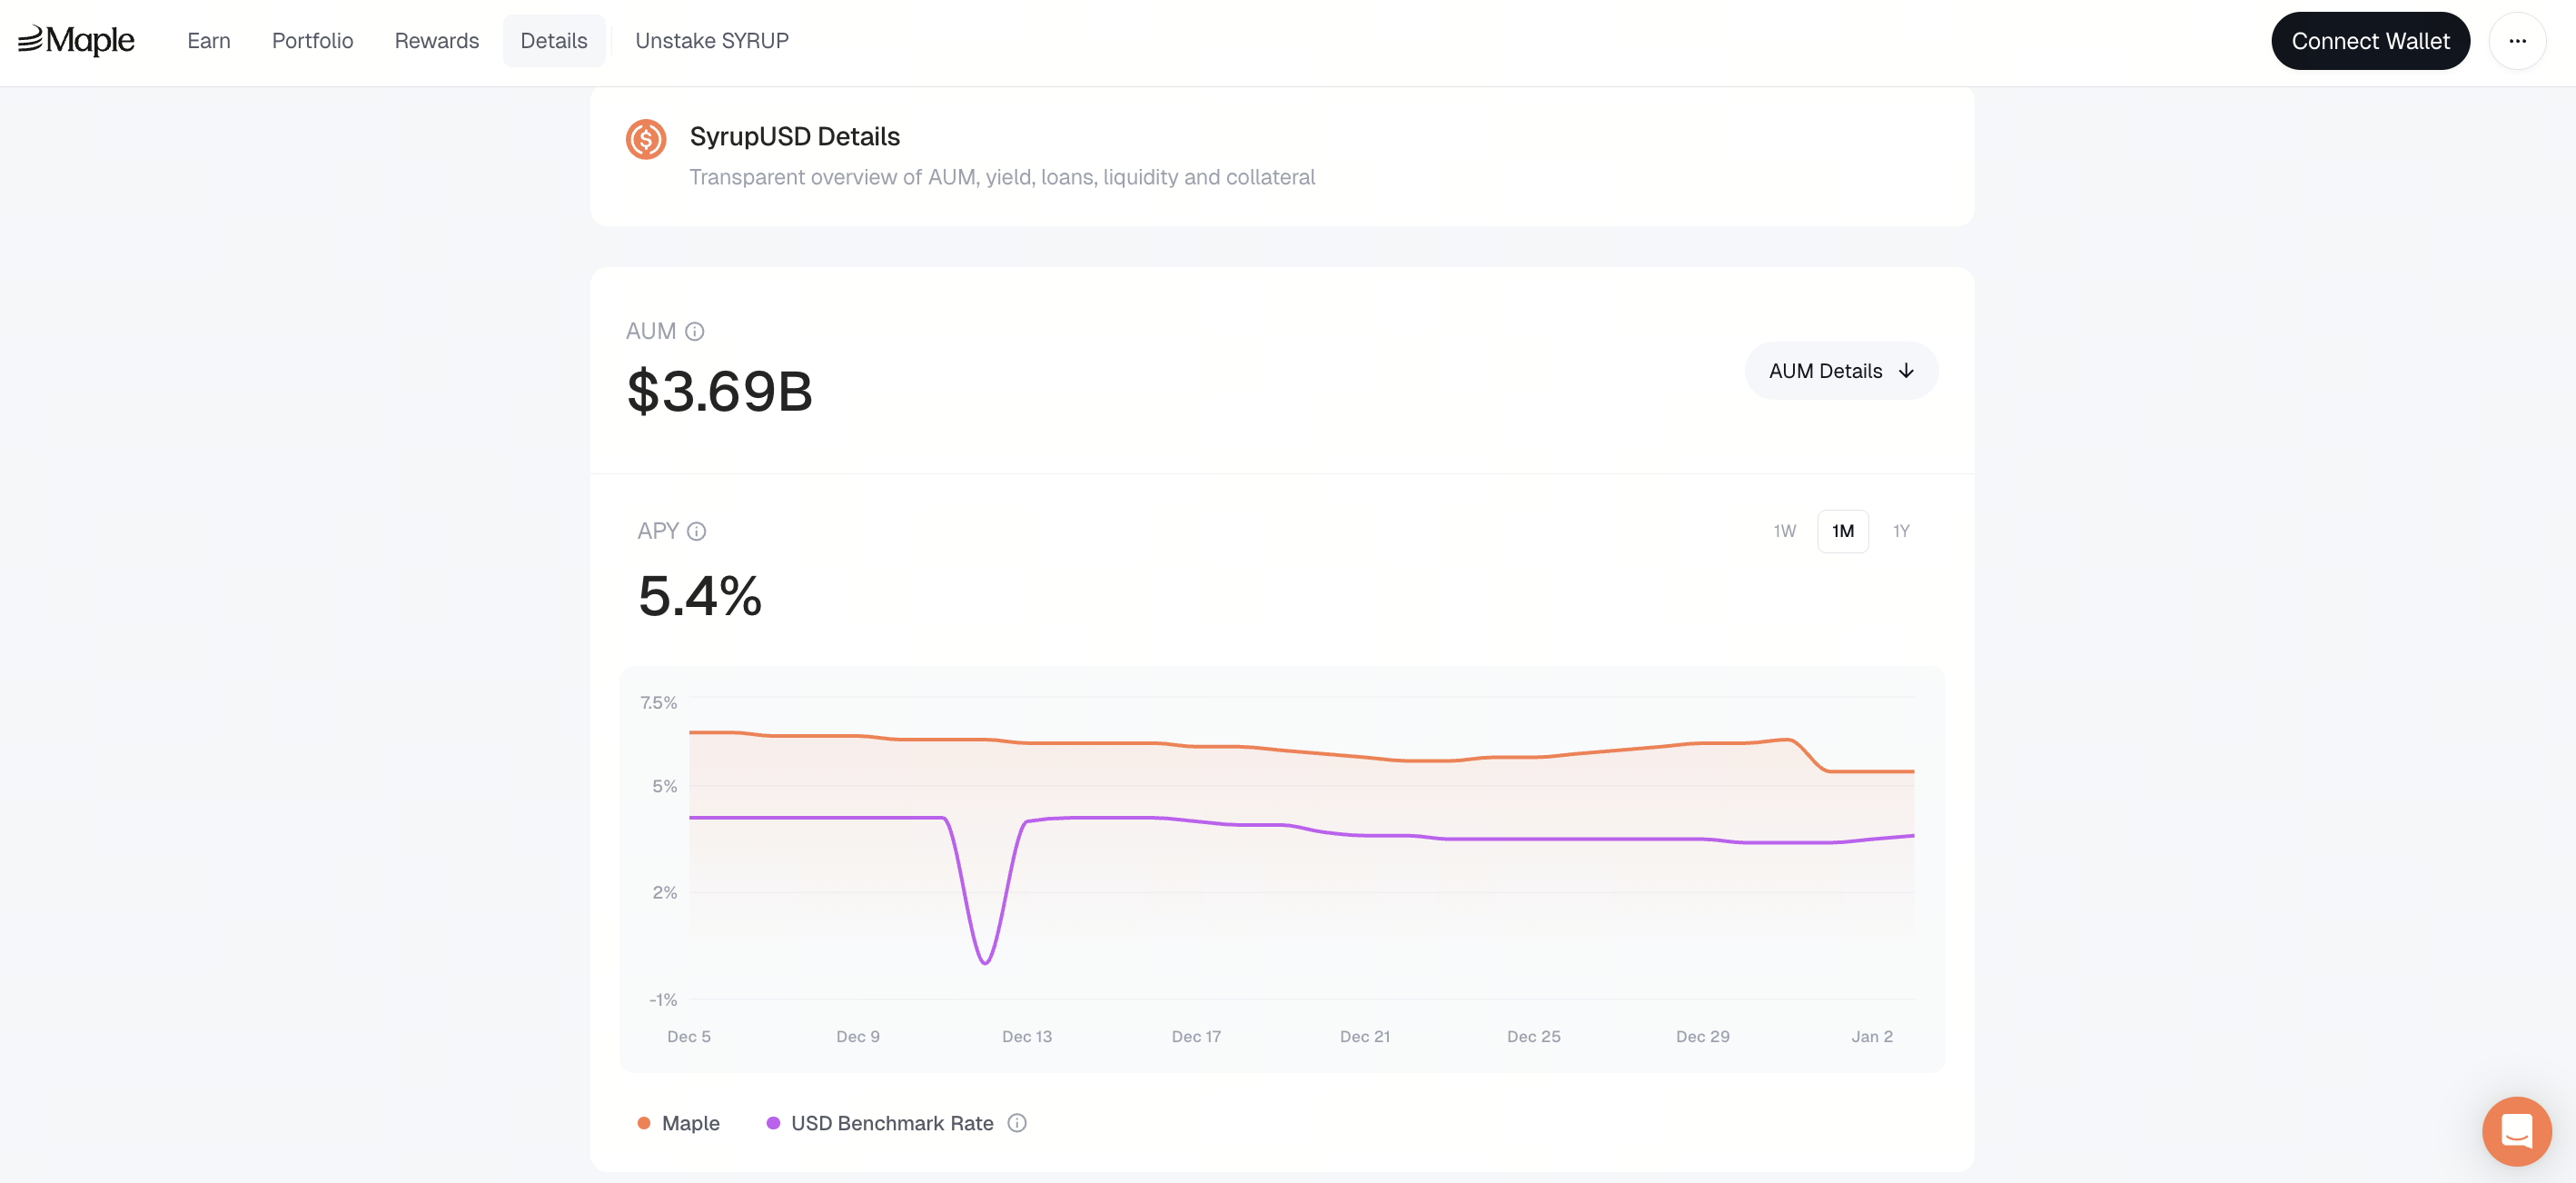Click the orange Maple legend dot
Screen dimensions: 2576x1183
pos(644,1123)
